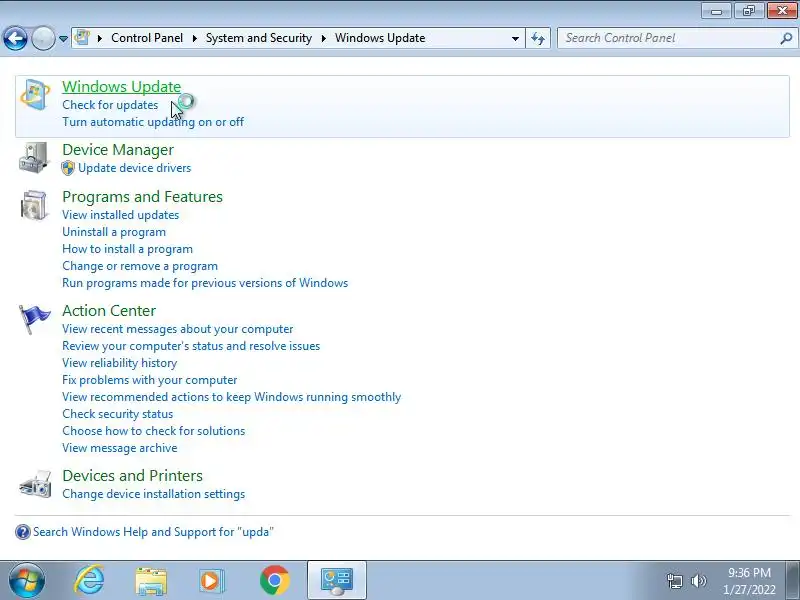Go back with the blue back arrow
Image resolution: width=800 pixels, height=600 pixels.
click(15, 38)
